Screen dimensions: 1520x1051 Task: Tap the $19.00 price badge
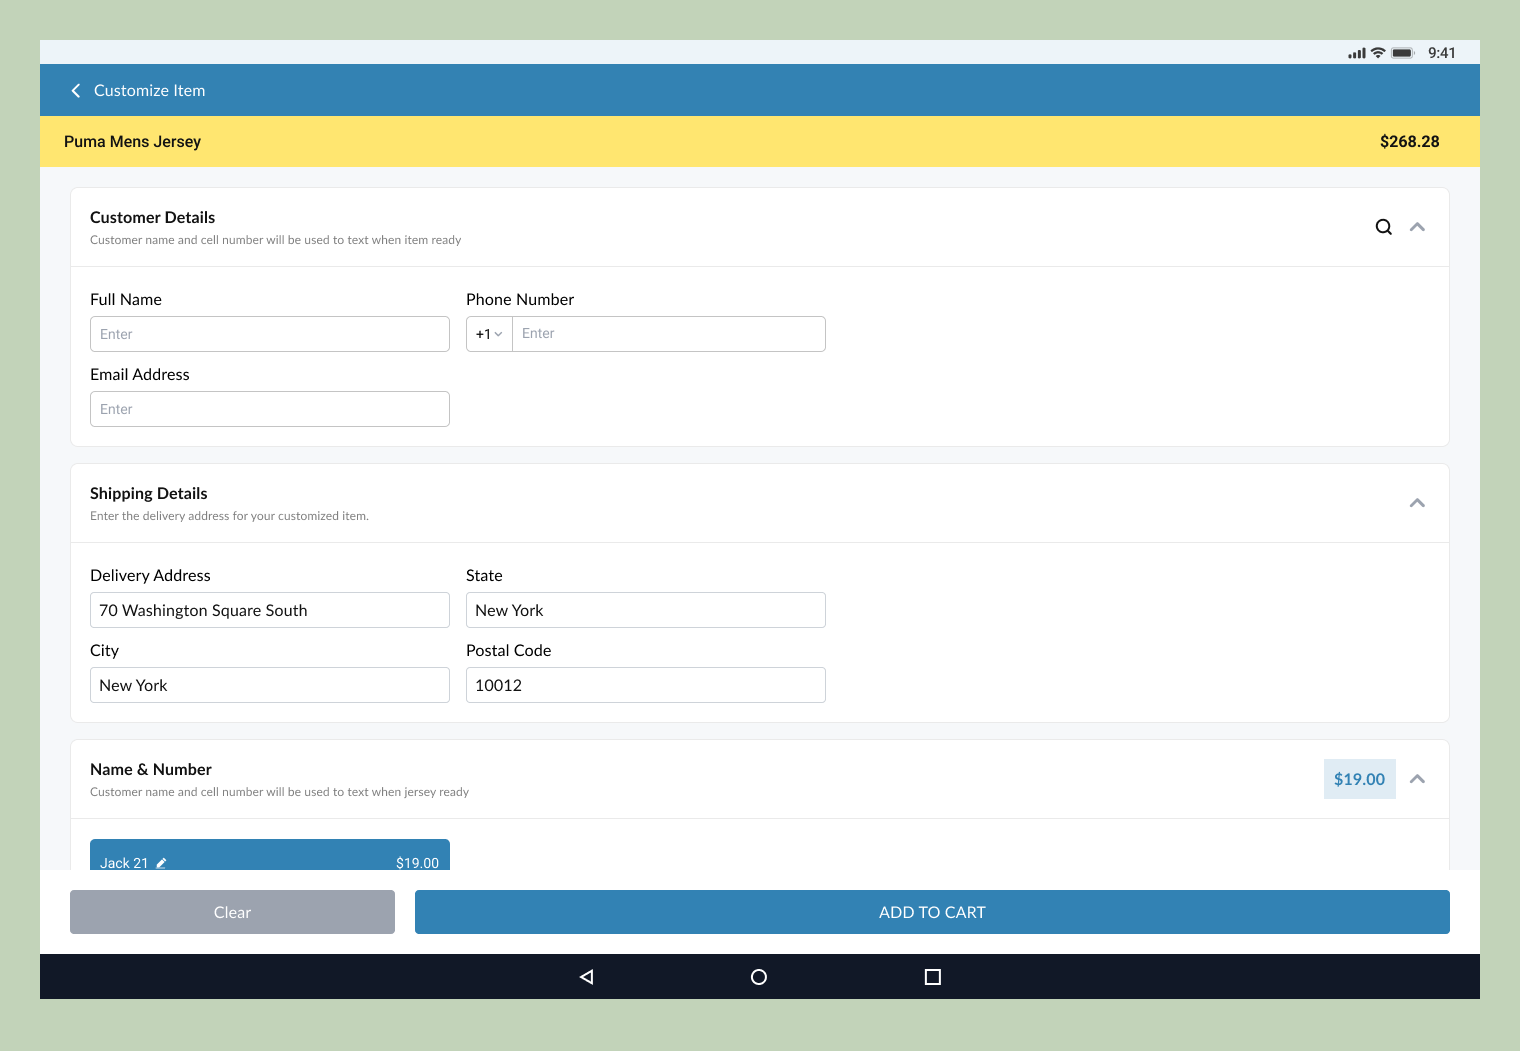click(1359, 779)
